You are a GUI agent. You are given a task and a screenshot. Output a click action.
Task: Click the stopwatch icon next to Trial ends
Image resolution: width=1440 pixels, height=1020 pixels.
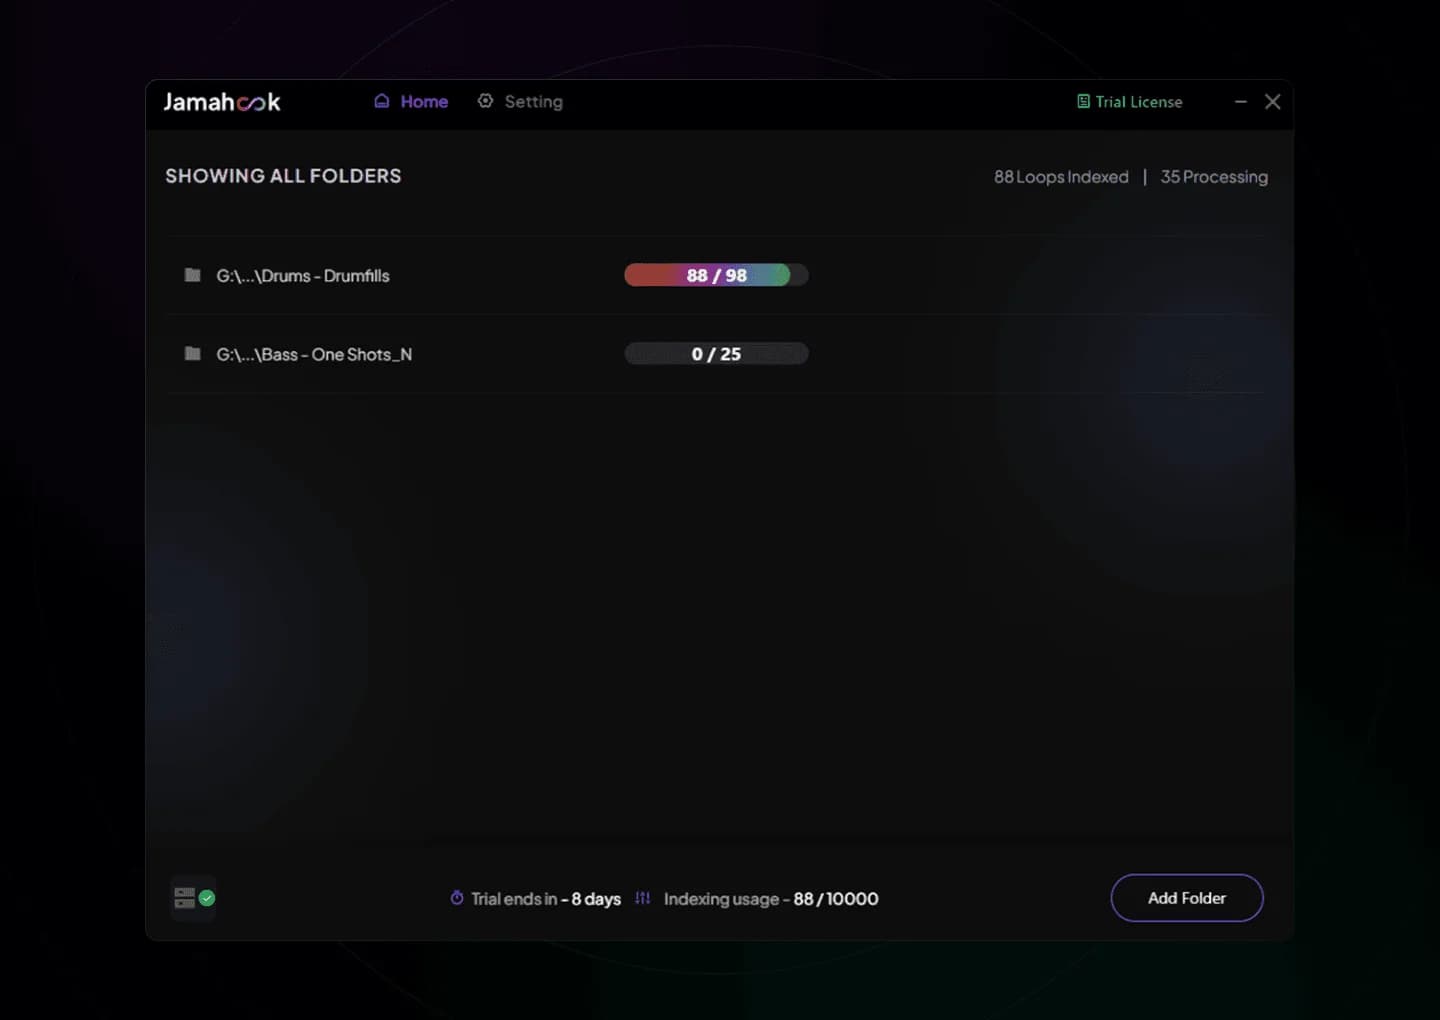point(457,898)
